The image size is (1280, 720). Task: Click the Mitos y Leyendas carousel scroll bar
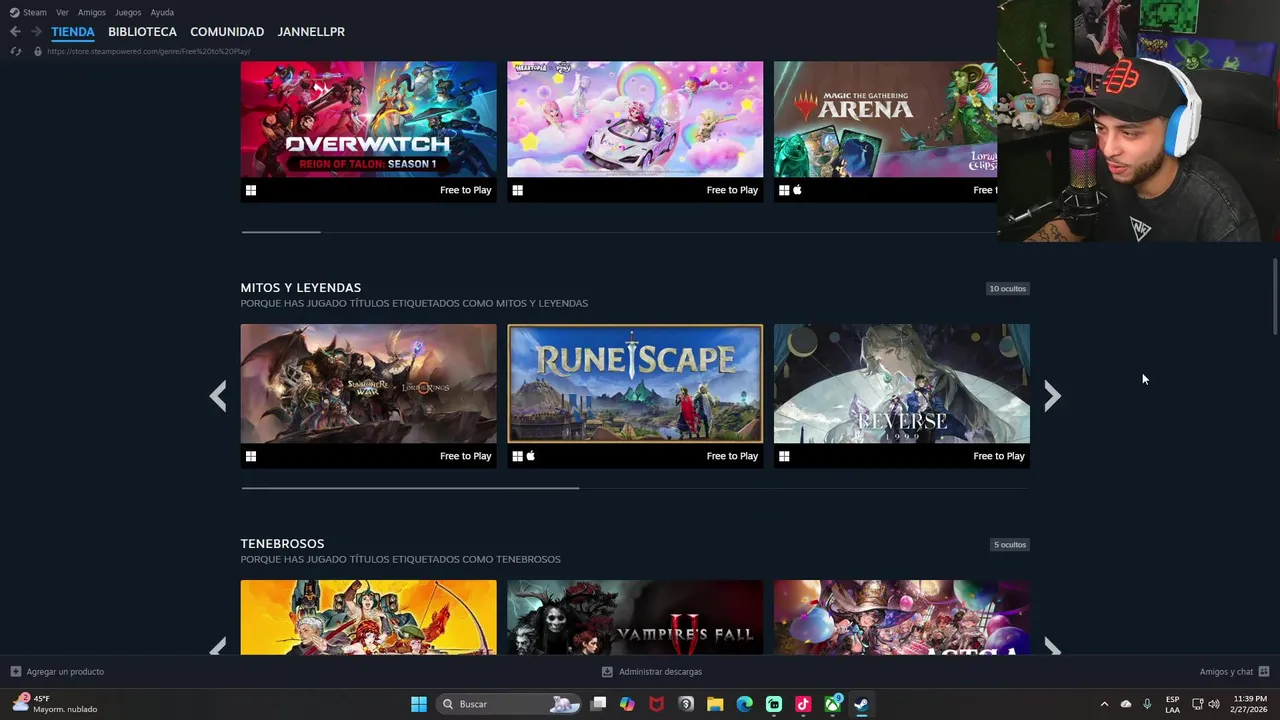[x=410, y=488]
